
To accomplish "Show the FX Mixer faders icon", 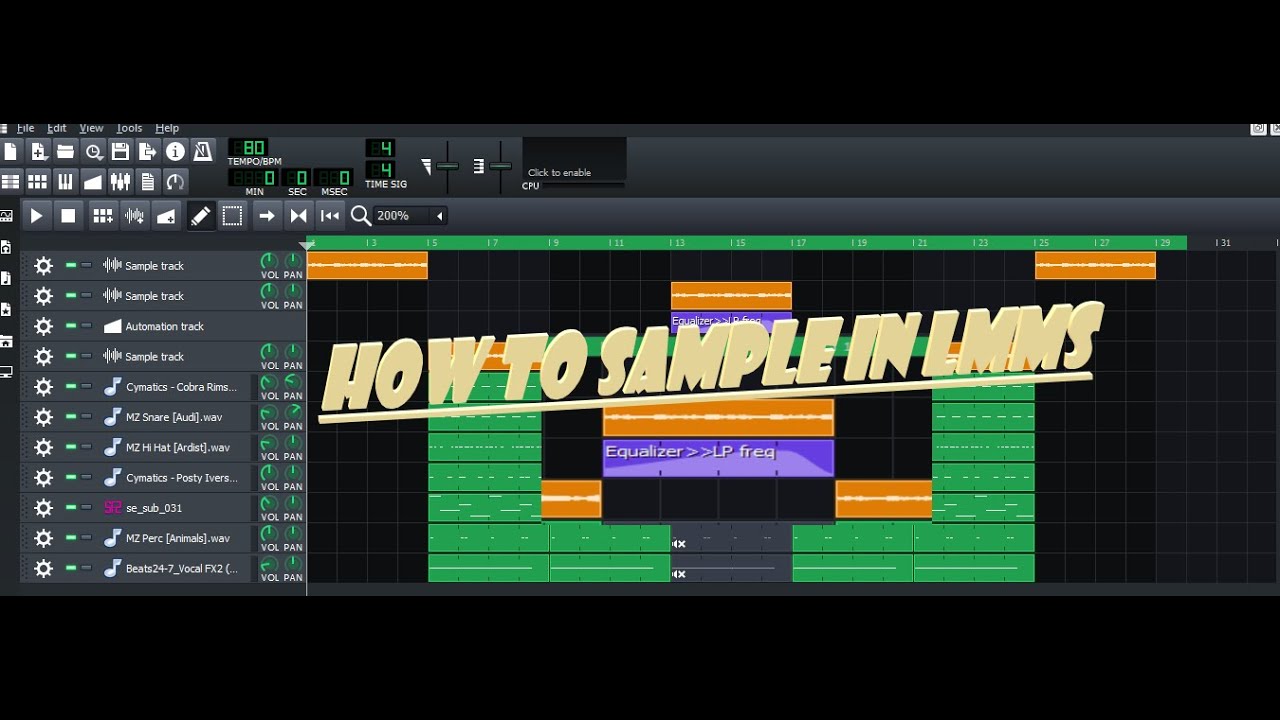I will click(x=120, y=181).
